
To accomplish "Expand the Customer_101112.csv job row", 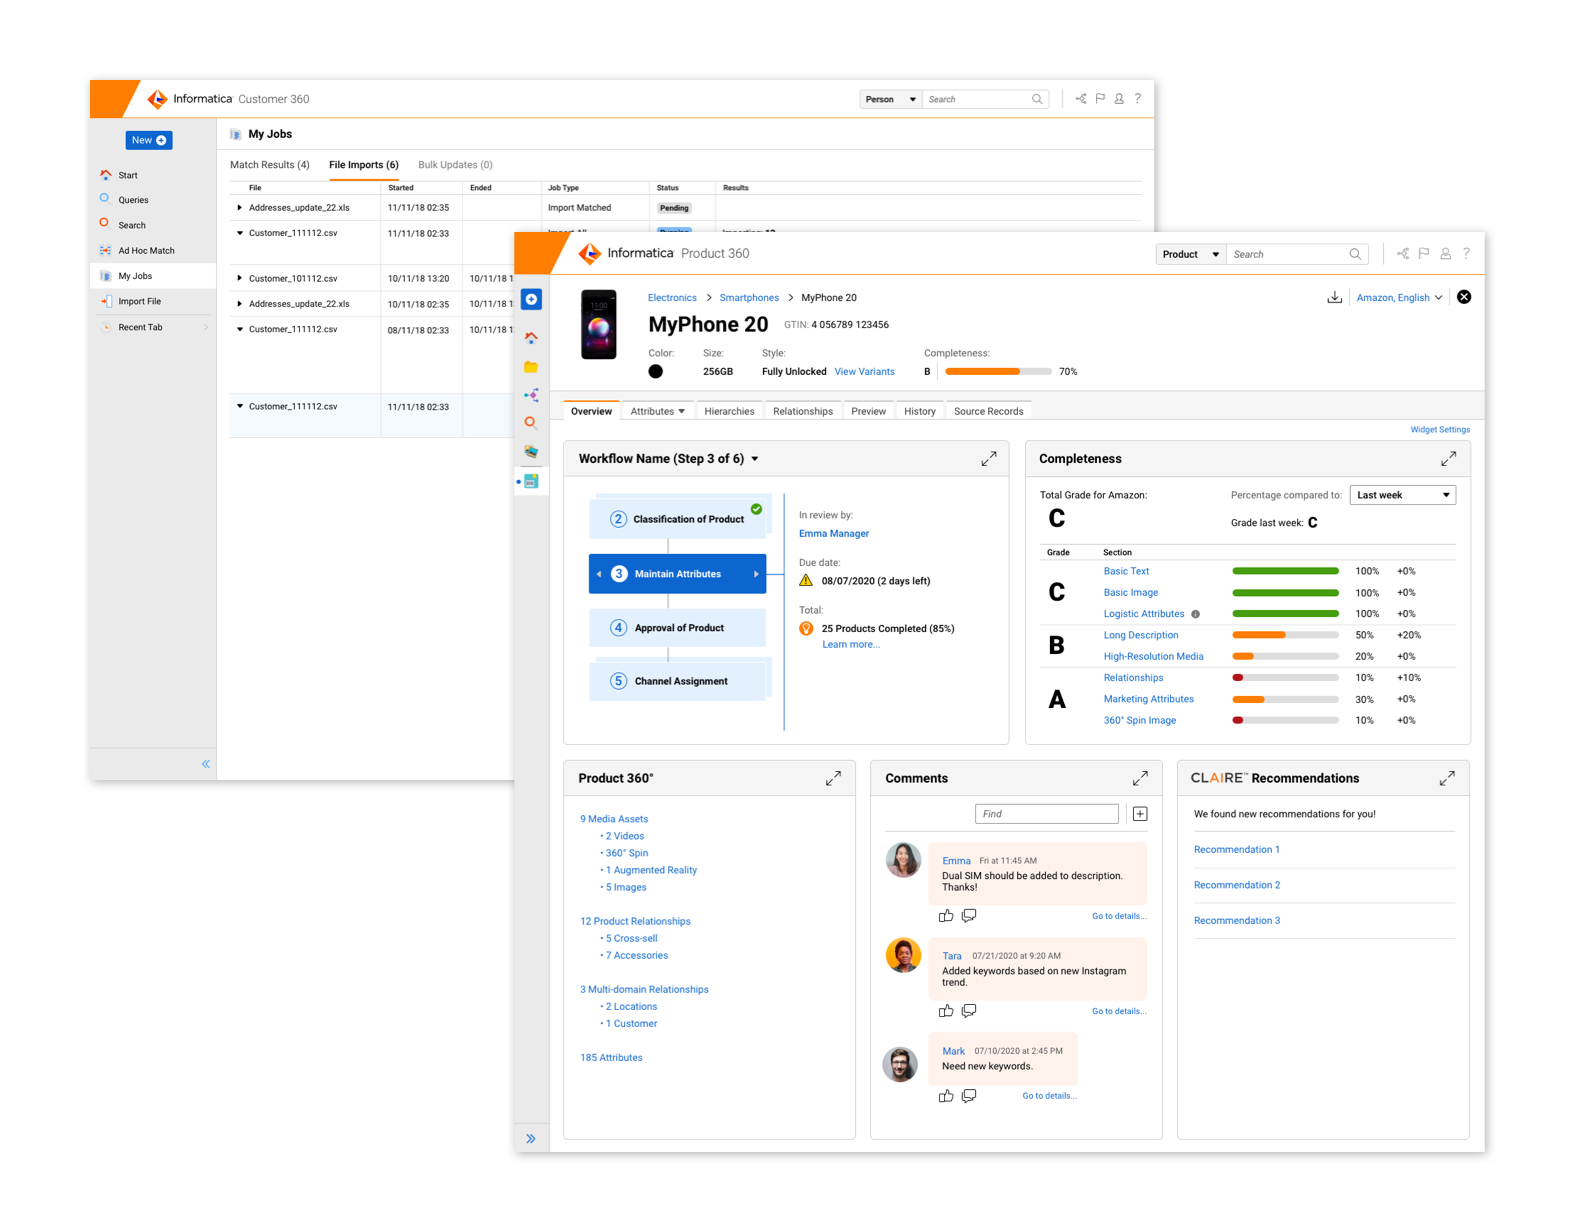I will (240, 278).
